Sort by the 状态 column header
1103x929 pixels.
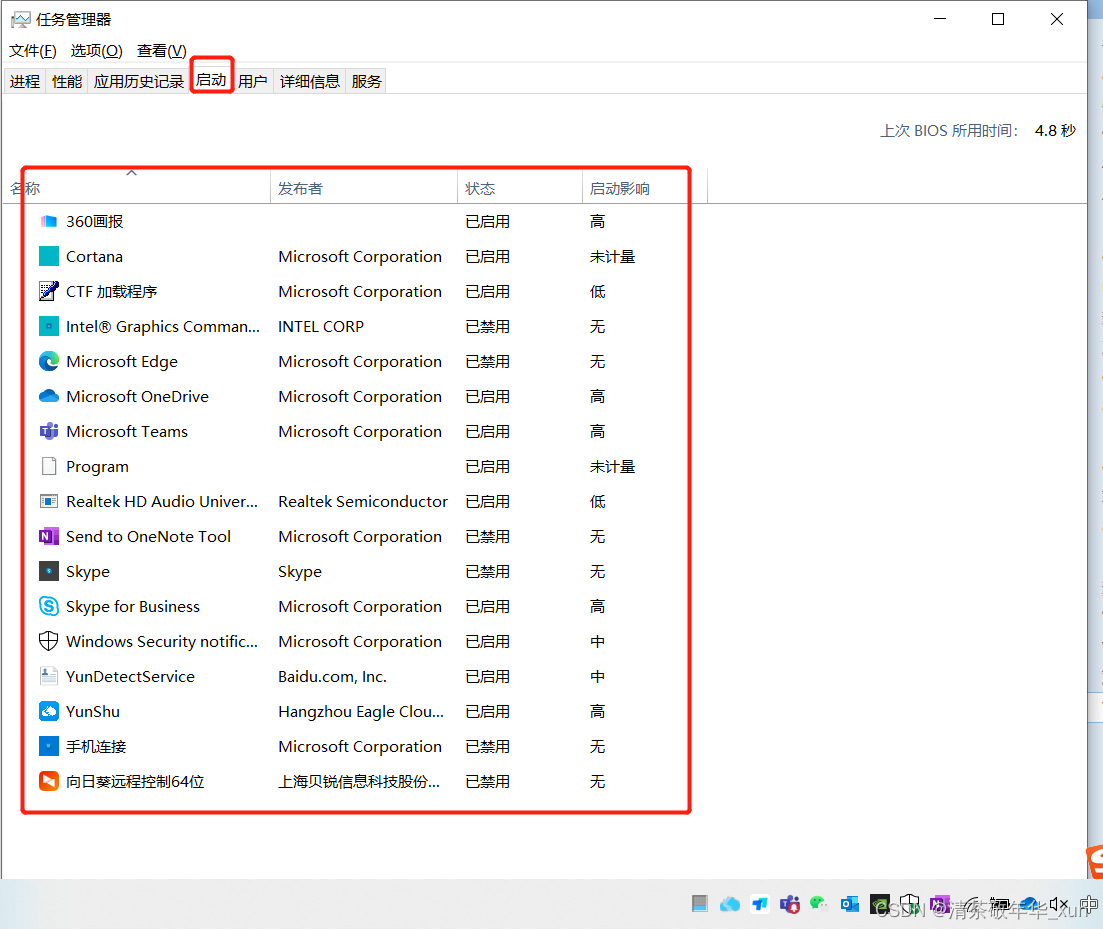(x=520, y=188)
